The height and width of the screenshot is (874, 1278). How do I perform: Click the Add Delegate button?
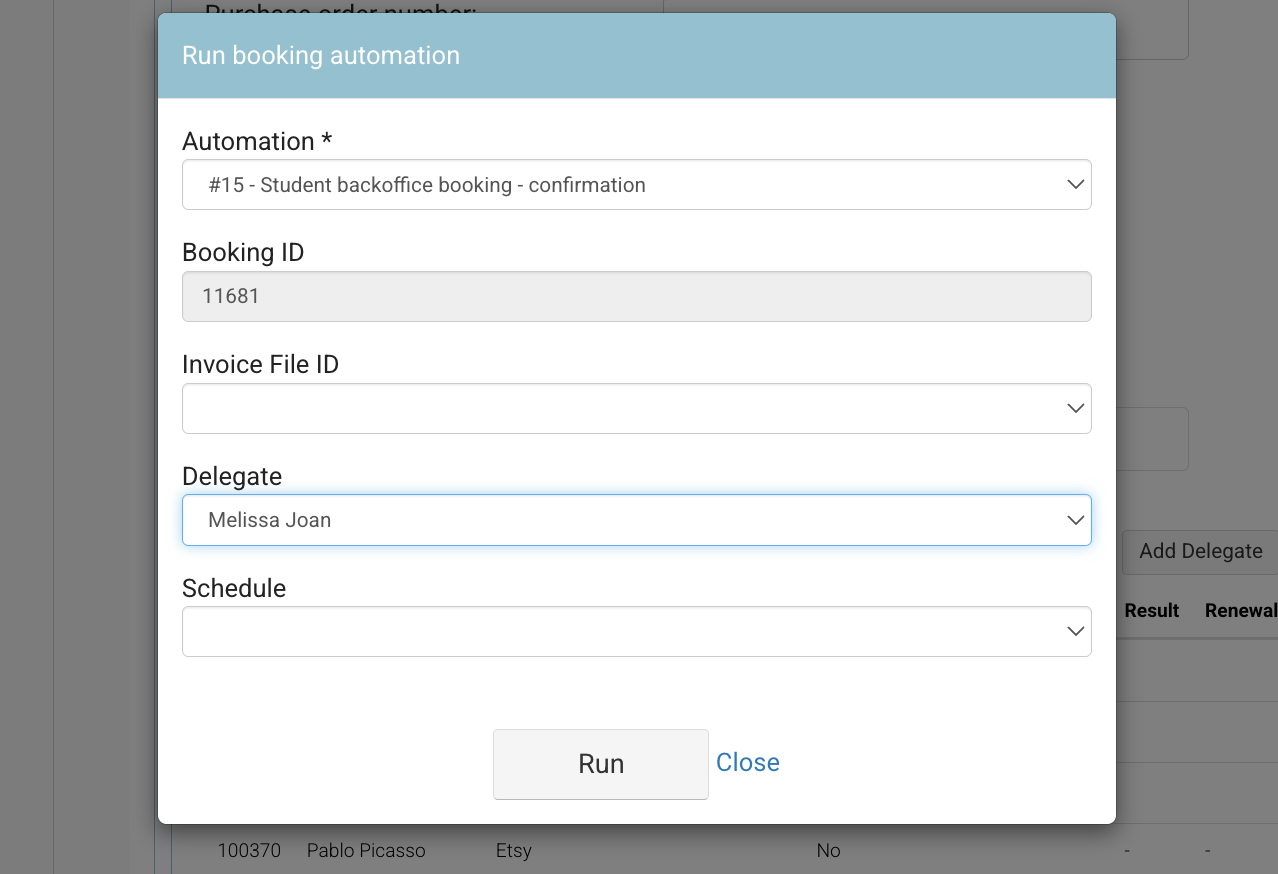pyautogui.click(x=1200, y=552)
